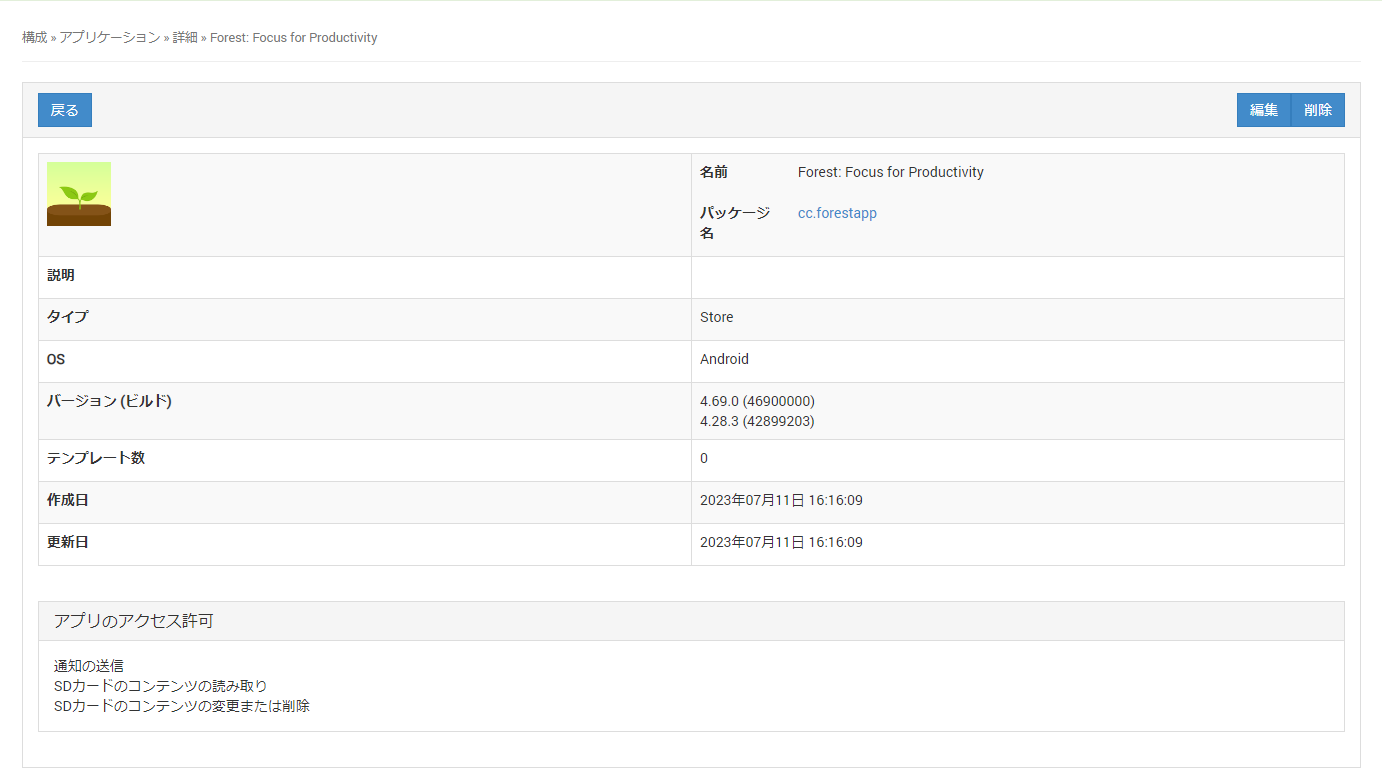Click the SDカードのコンテンツの読み取り permission

pyautogui.click(x=160, y=686)
